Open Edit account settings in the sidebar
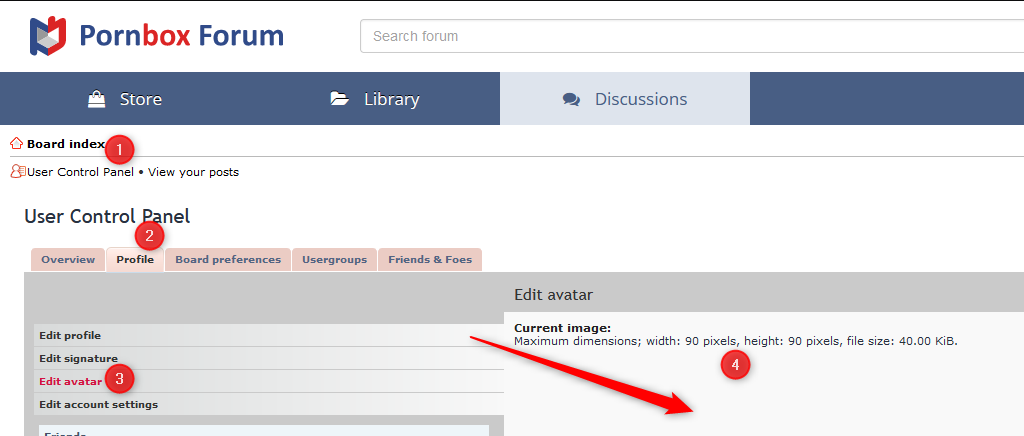 click(98, 404)
